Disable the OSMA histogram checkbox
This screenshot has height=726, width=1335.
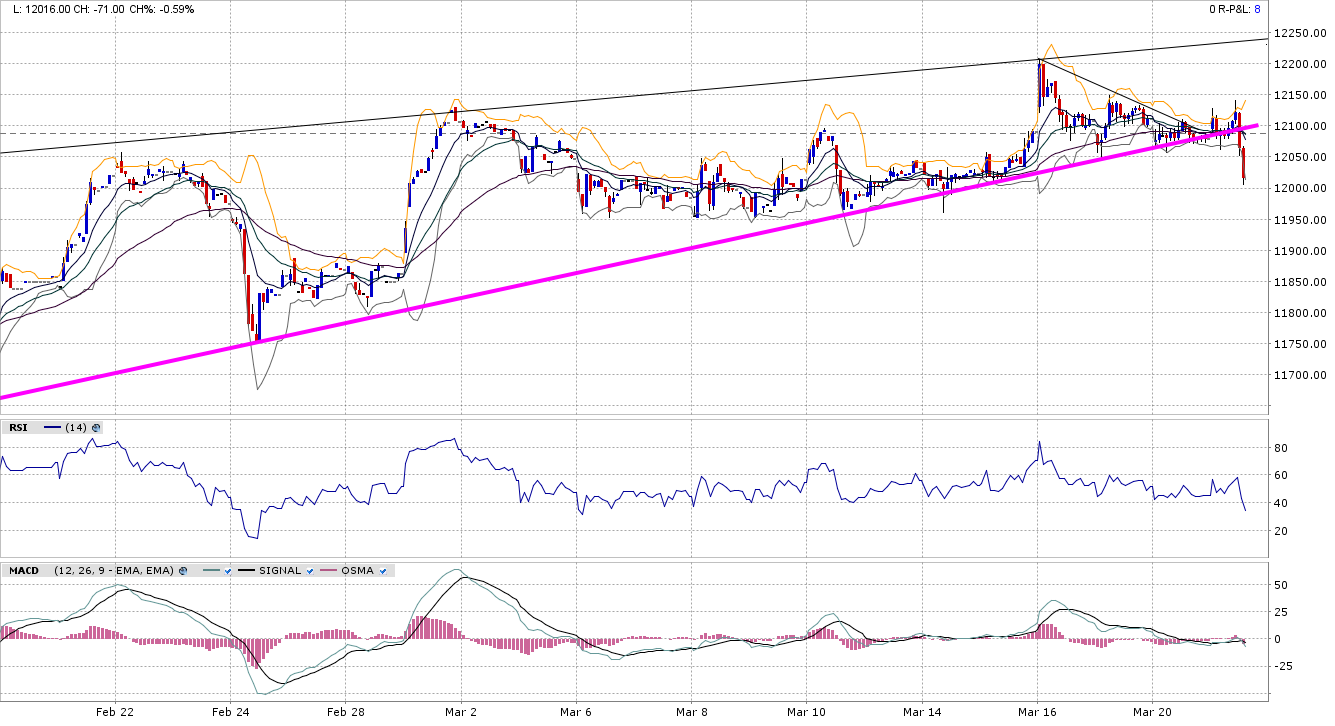383,571
